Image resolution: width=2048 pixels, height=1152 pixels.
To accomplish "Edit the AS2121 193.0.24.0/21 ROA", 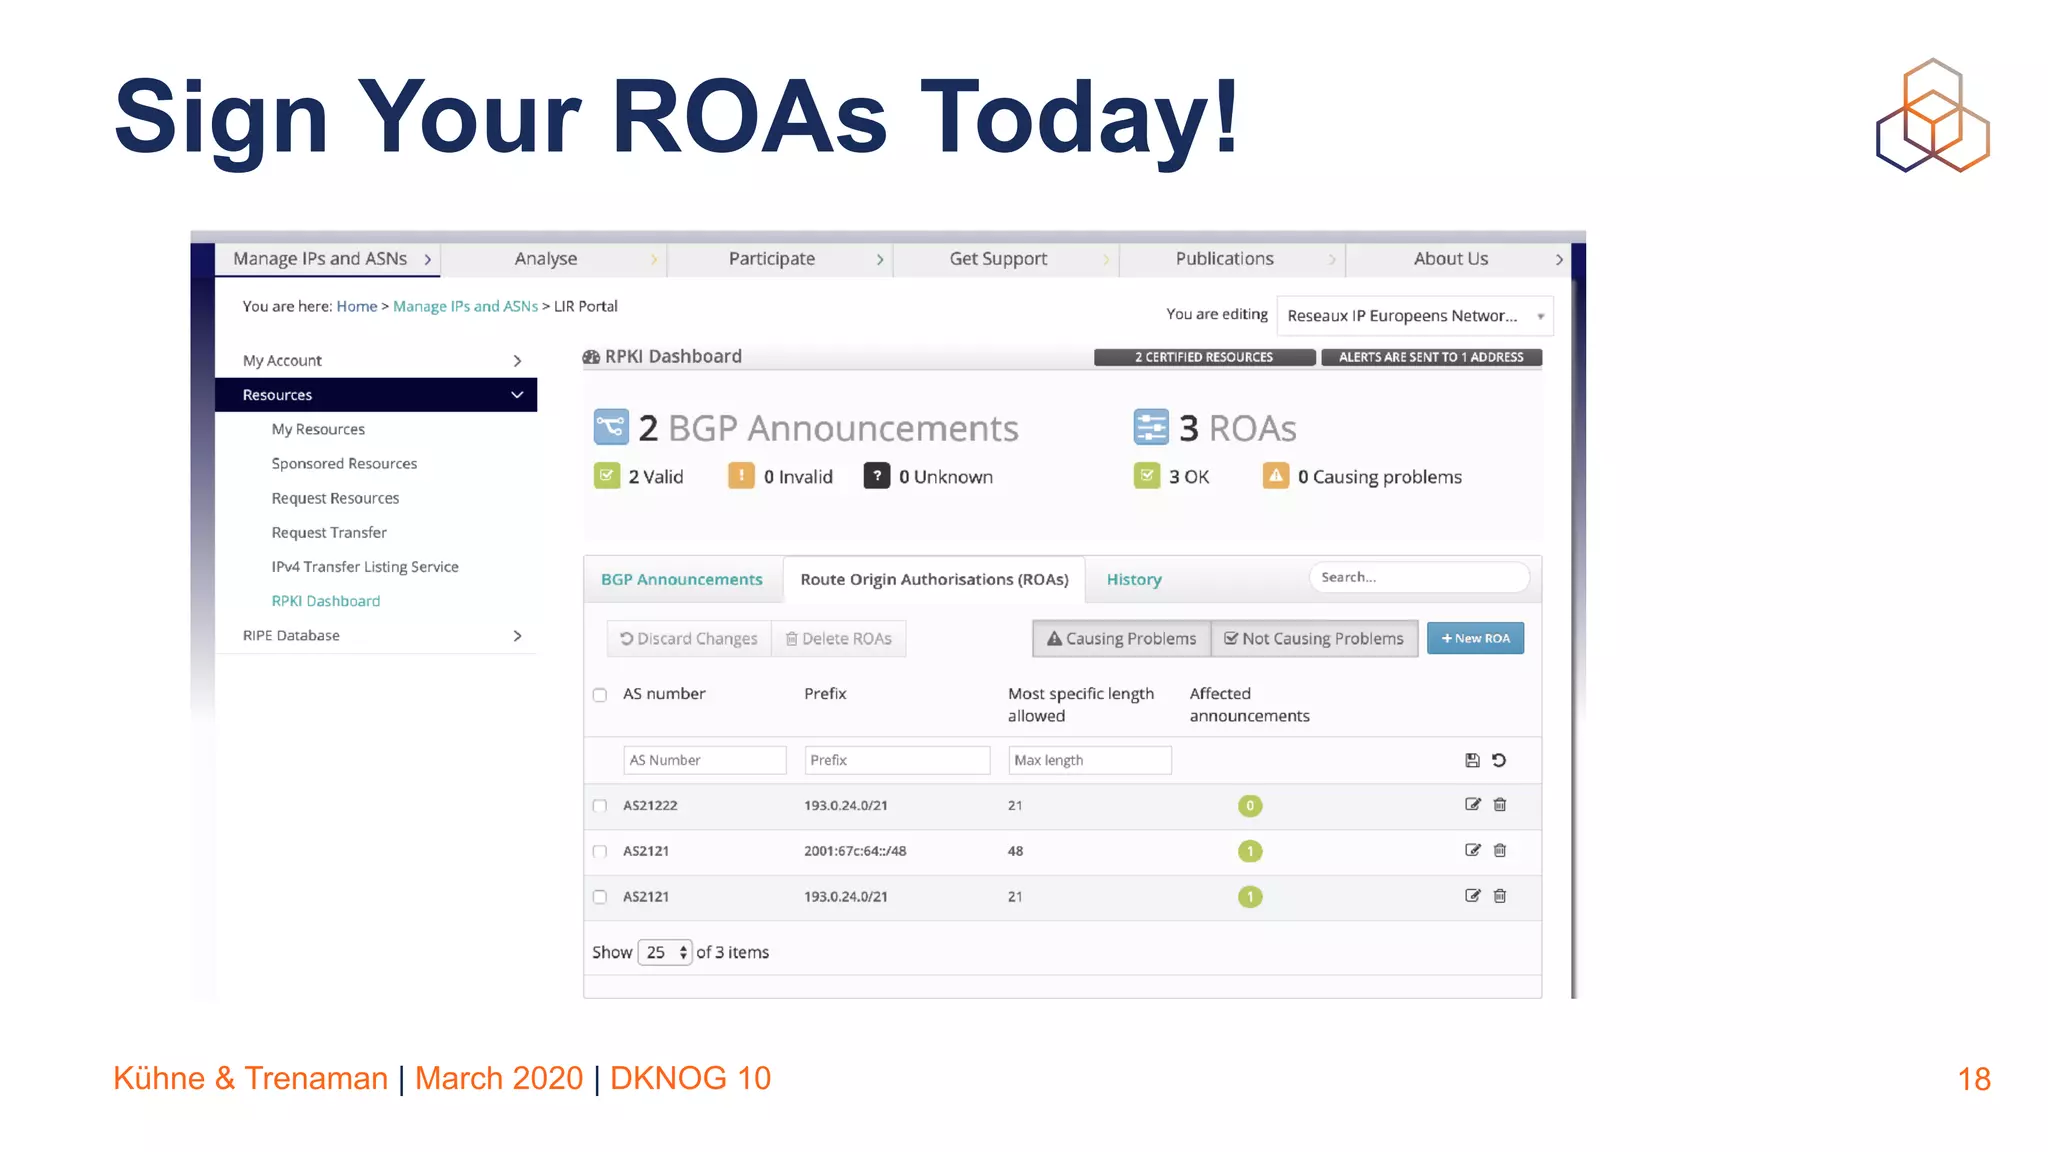I will pyautogui.click(x=1472, y=896).
